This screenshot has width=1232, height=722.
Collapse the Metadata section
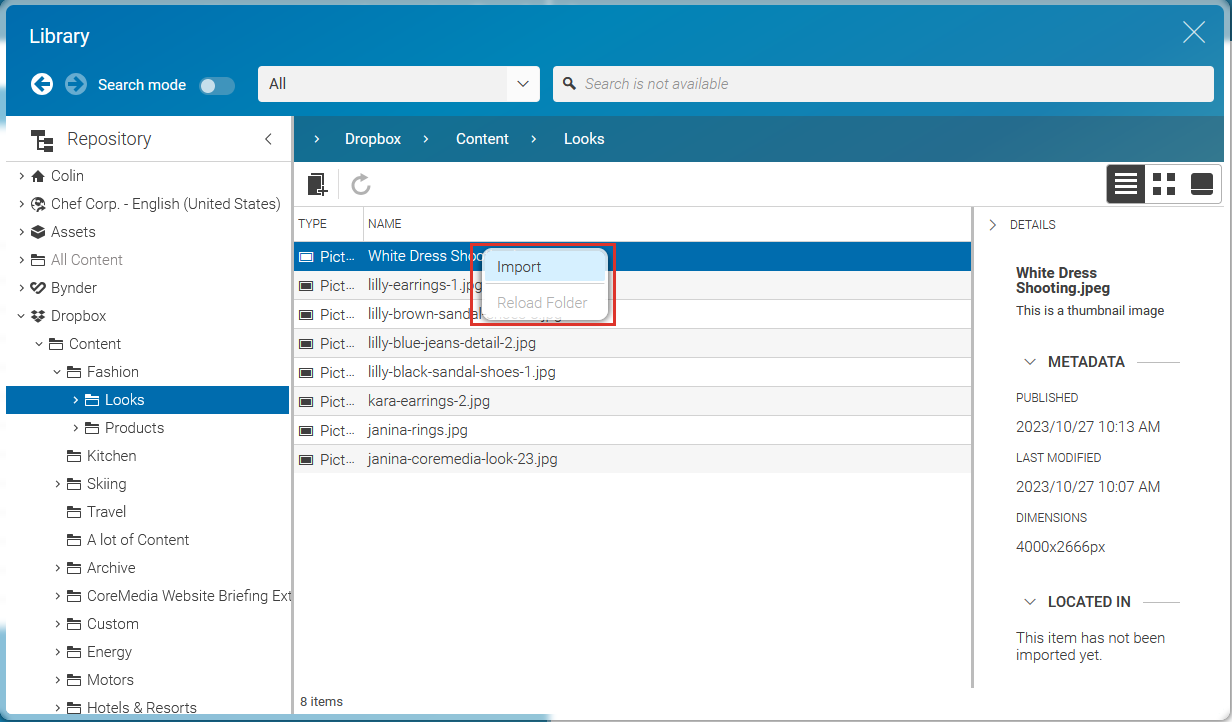click(1030, 361)
